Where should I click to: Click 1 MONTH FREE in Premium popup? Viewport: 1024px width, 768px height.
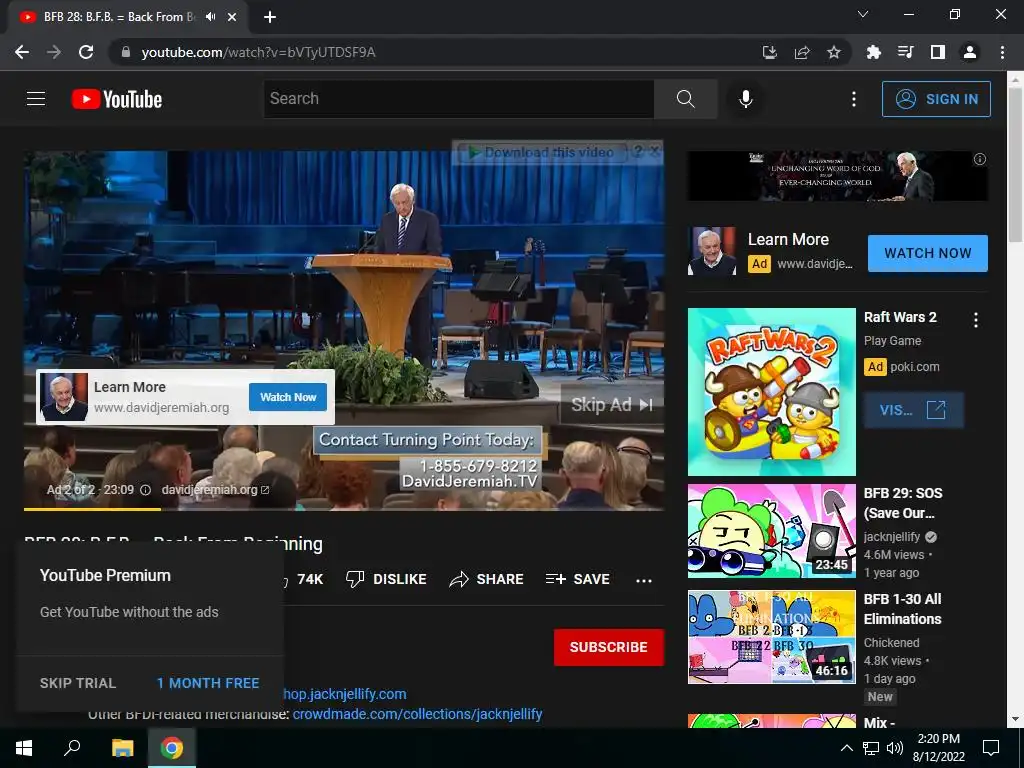208,683
